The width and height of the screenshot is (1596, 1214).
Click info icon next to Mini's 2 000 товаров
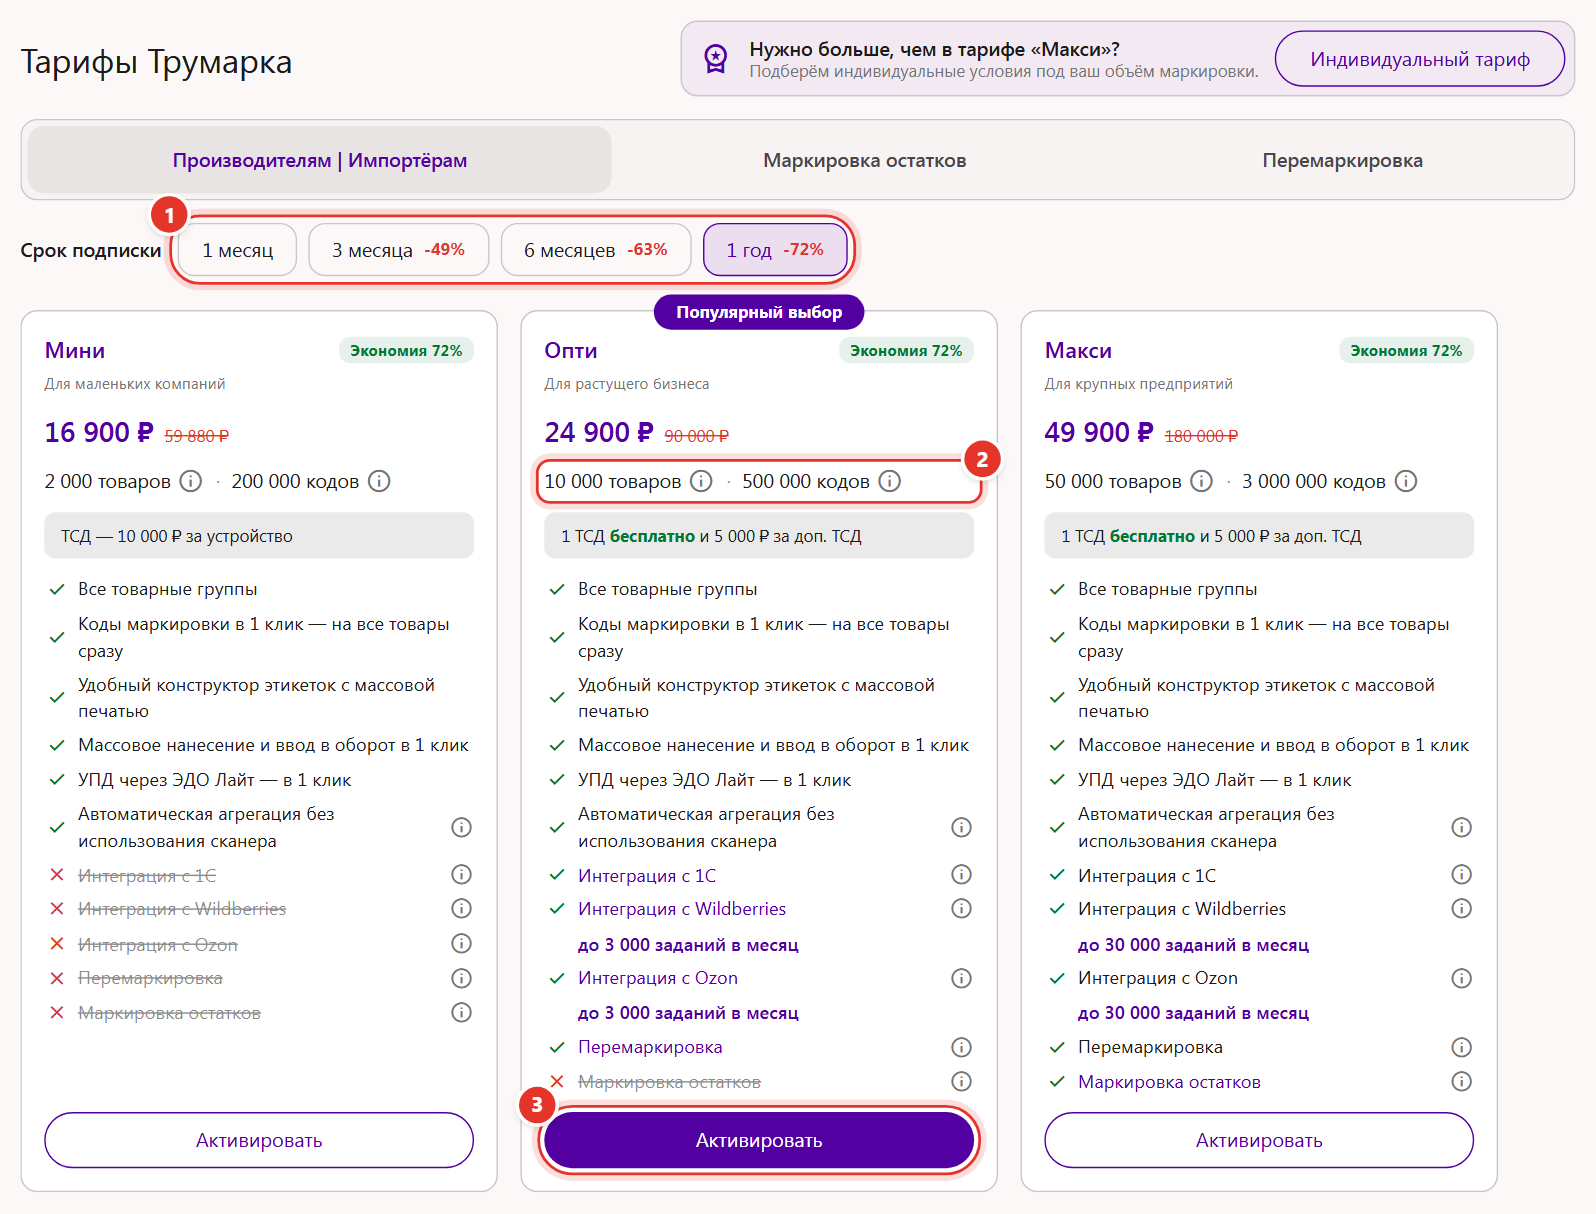190,481
